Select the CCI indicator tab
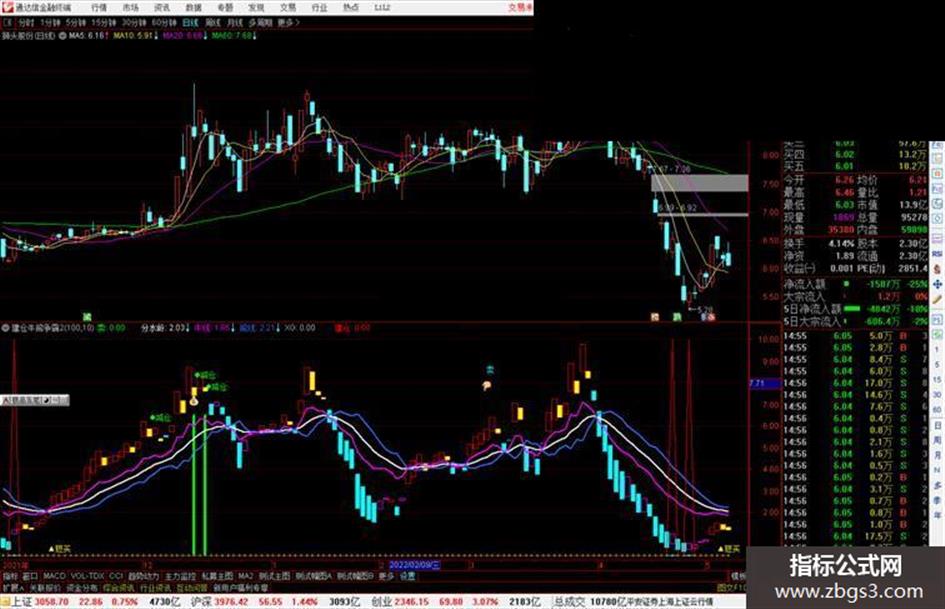 tap(116, 576)
